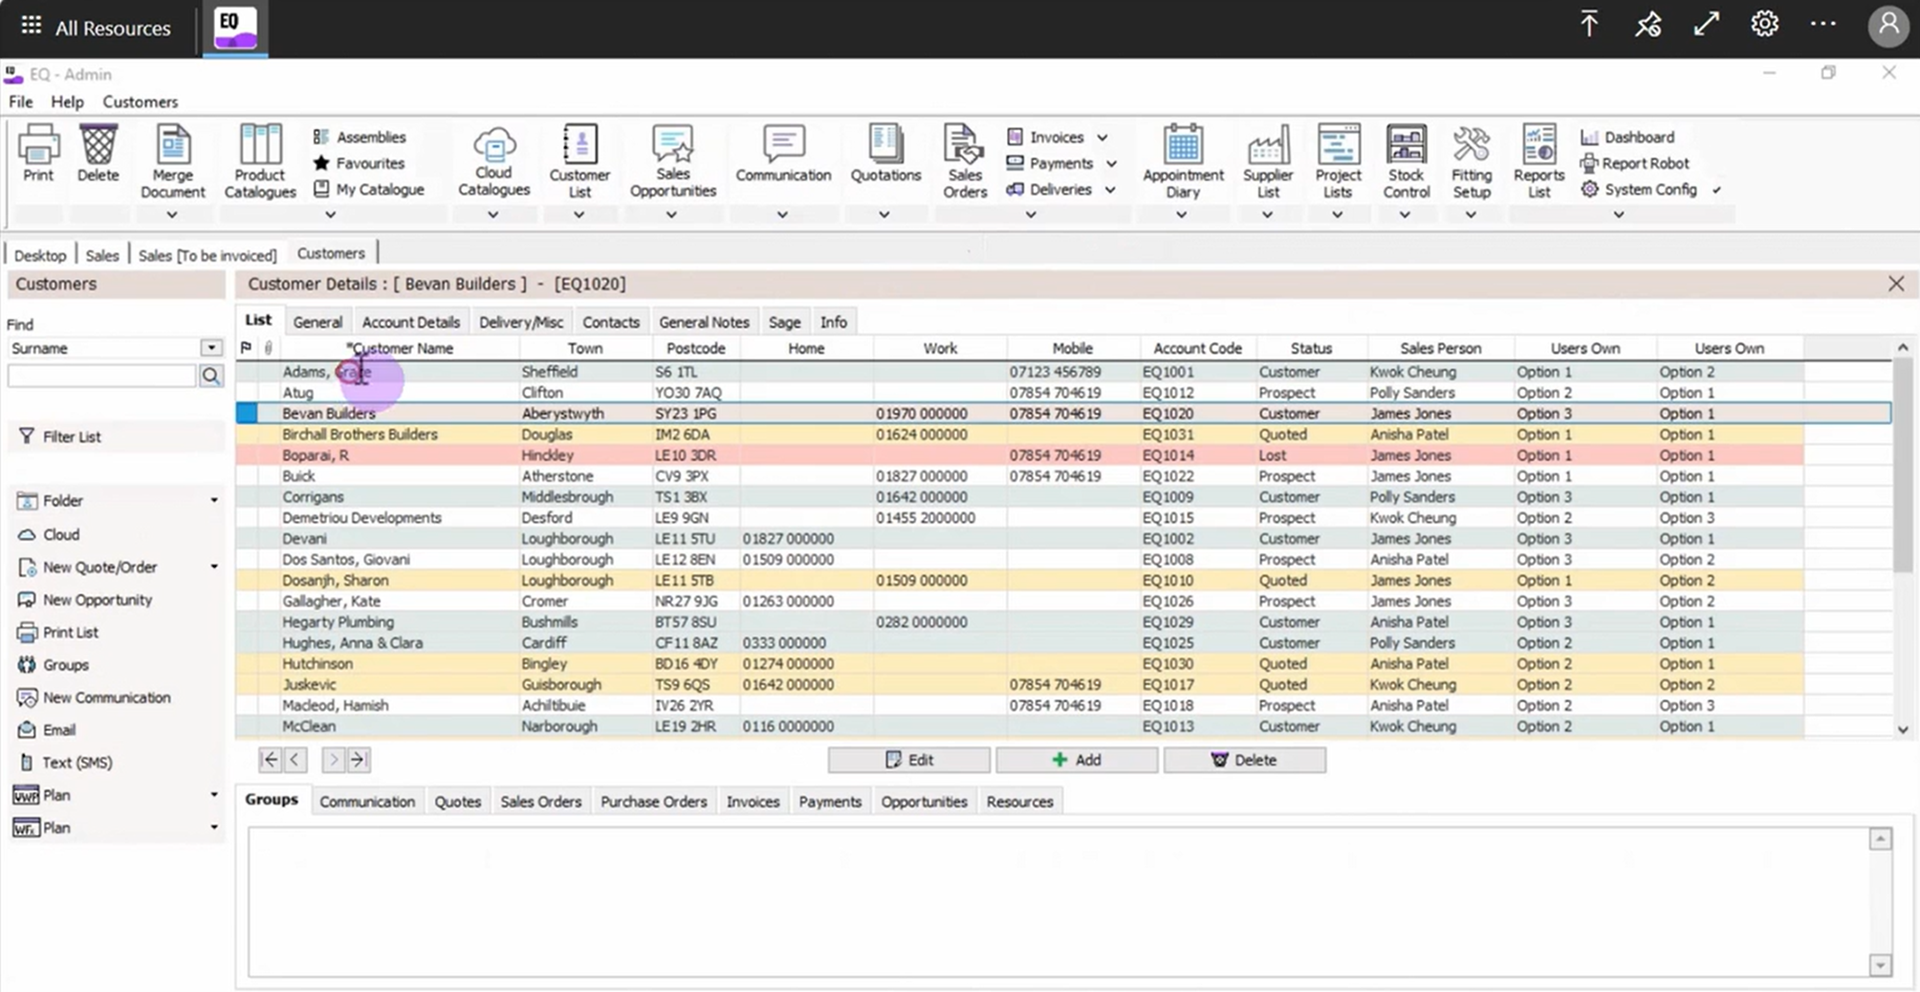Expand chevron below Stock Control
The width and height of the screenshot is (1920, 992).
coord(1405,214)
